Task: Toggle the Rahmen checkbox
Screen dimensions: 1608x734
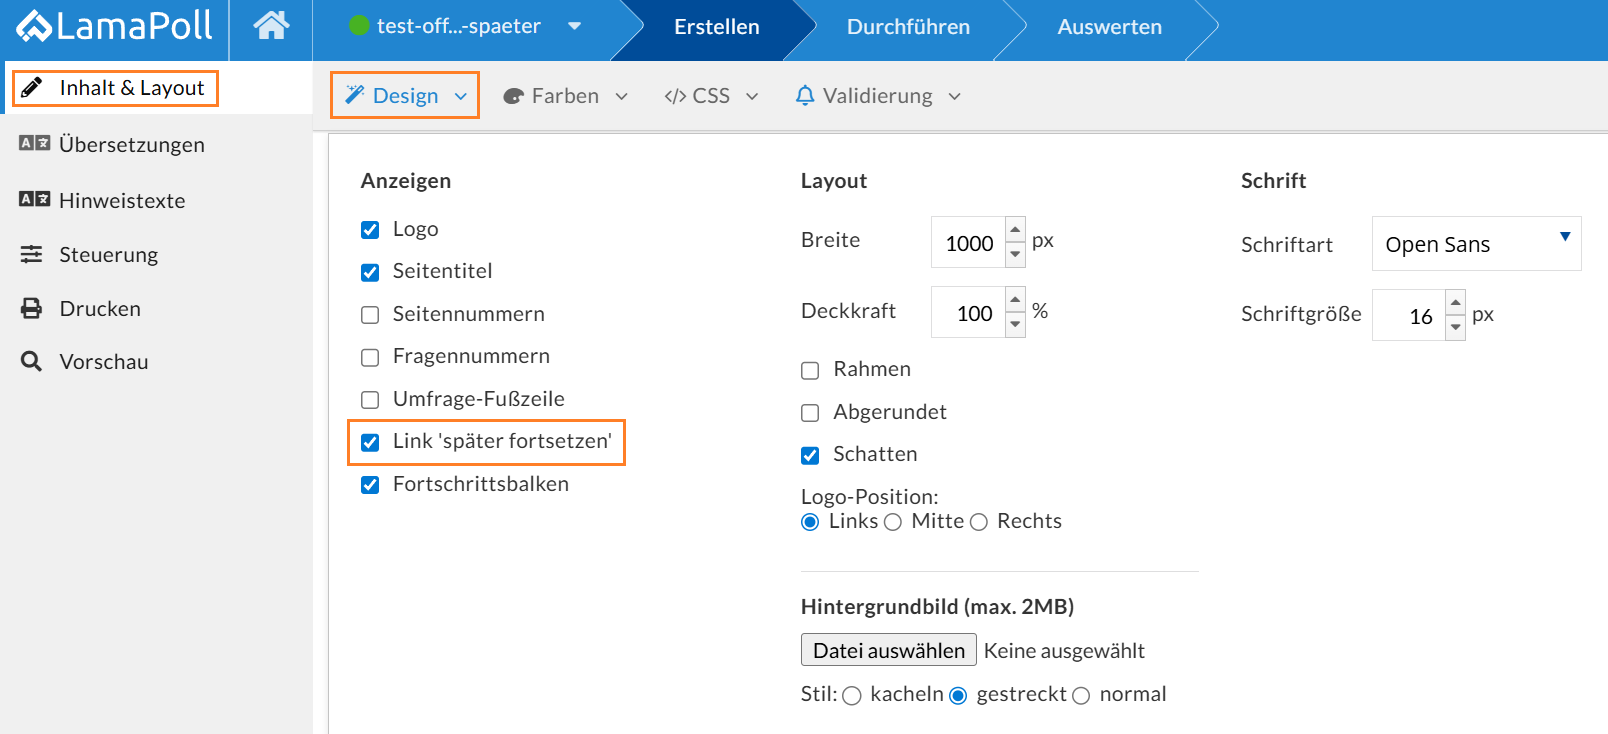Action: tap(810, 370)
